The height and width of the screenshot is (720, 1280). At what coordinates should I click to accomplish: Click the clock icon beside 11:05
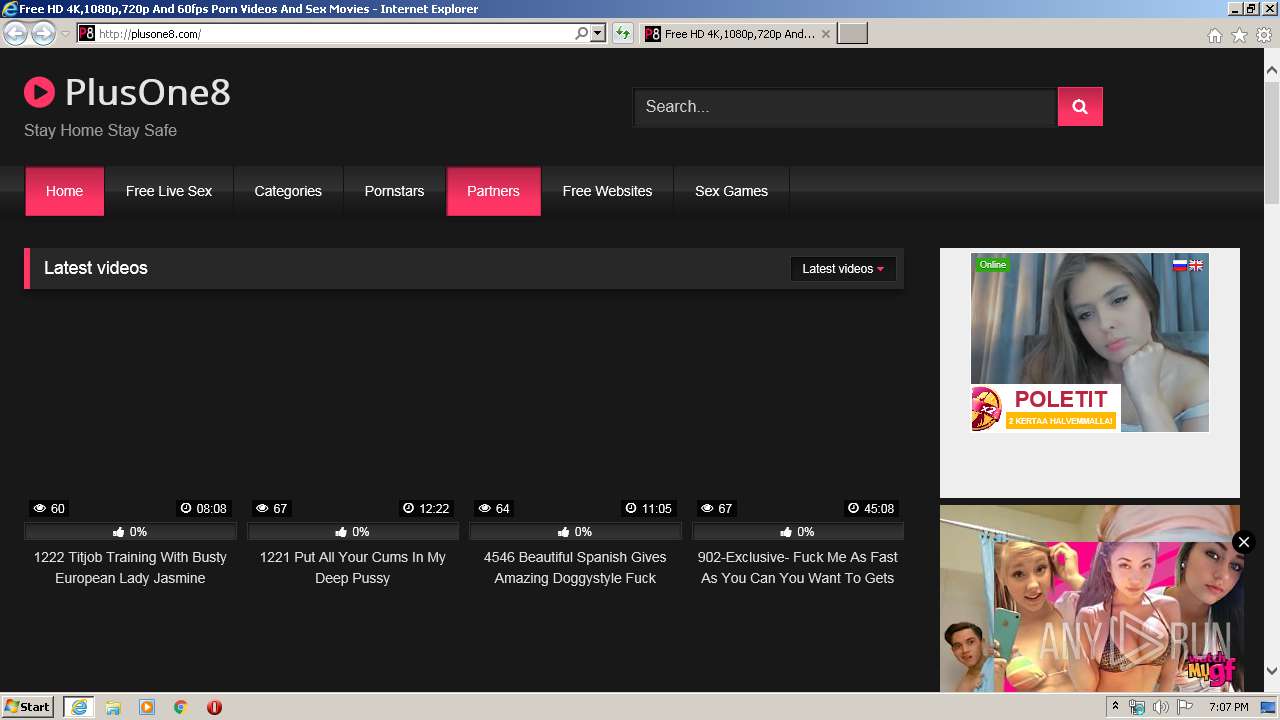tap(631, 509)
